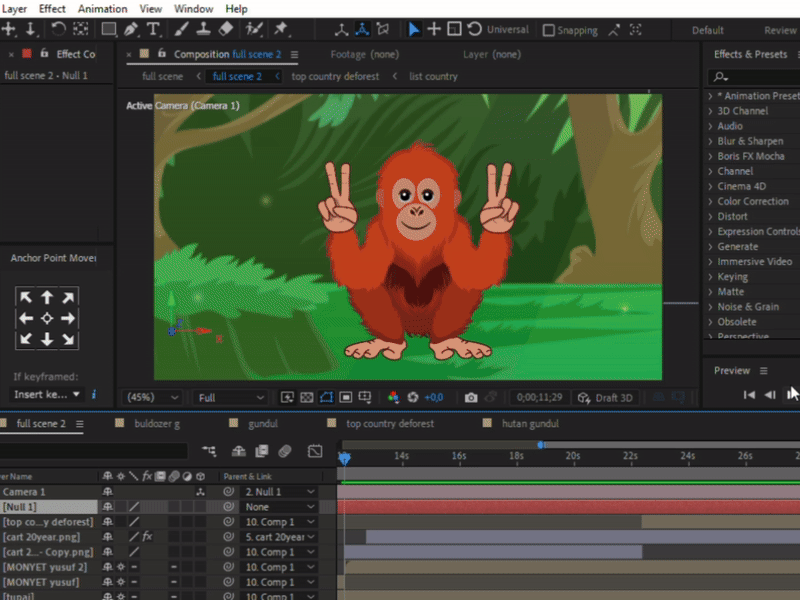800x600 pixels.
Task: Click First Frame button in Preview panel
Action: coord(748,394)
